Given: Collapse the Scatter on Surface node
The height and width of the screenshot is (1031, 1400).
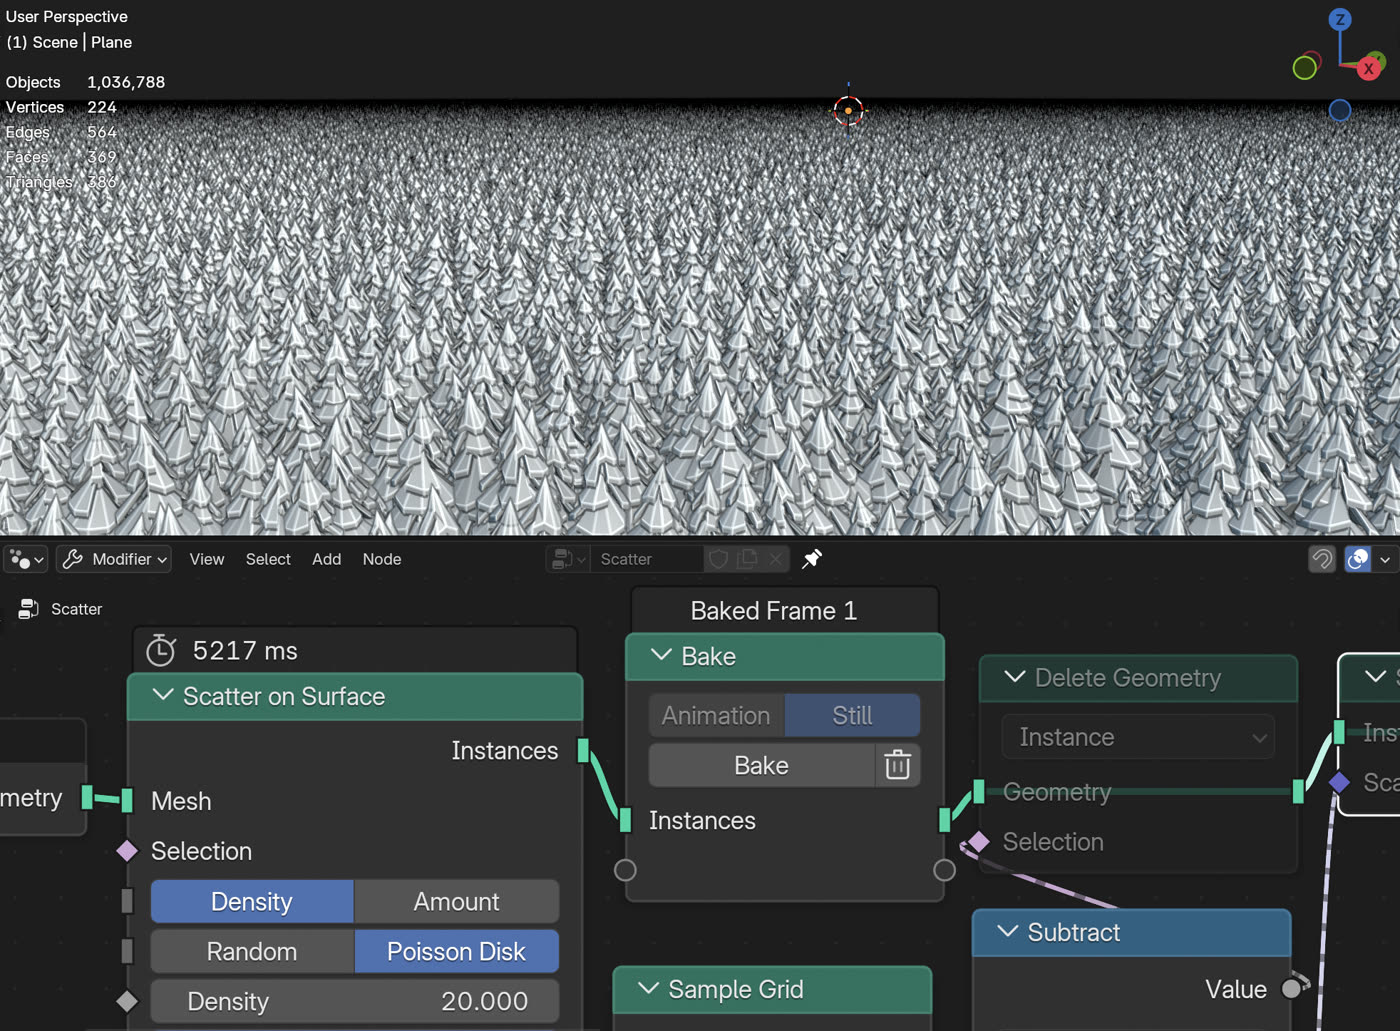Looking at the screenshot, I should pyautogui.click(x=163, y=695).
